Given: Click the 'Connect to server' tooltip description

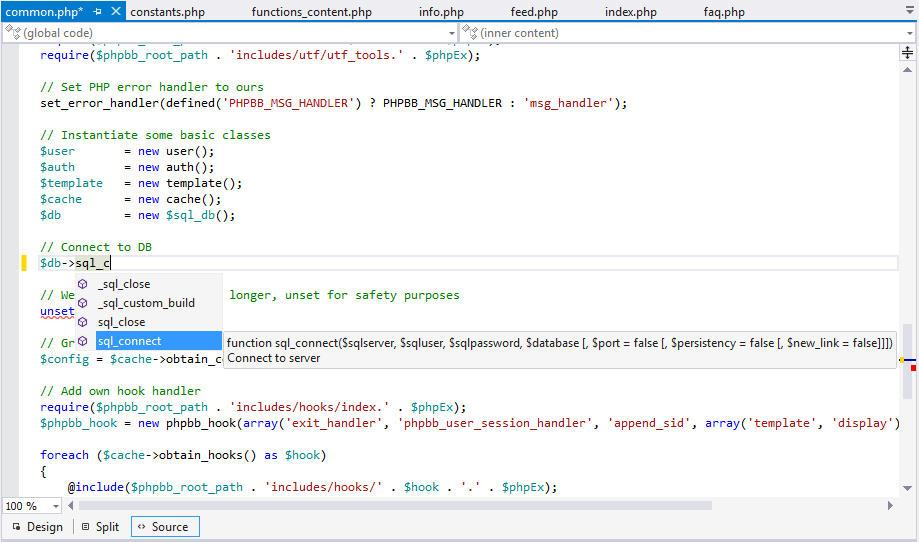Looking at the screenshot, I should [274, 358].
